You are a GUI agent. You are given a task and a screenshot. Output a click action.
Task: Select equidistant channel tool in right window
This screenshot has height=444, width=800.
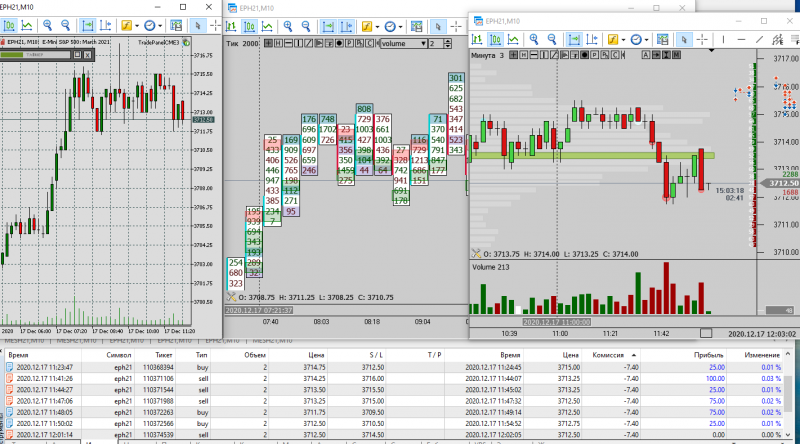point(778,39)
